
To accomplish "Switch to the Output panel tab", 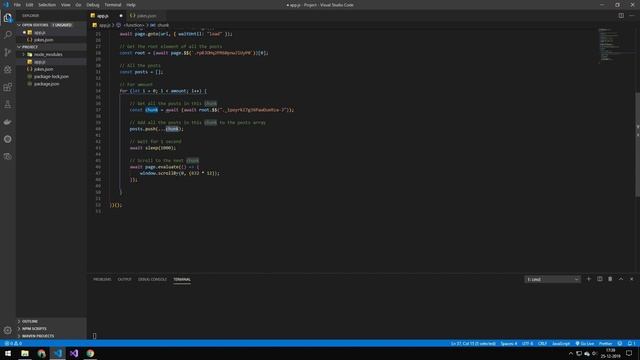I will coord(124,279).
